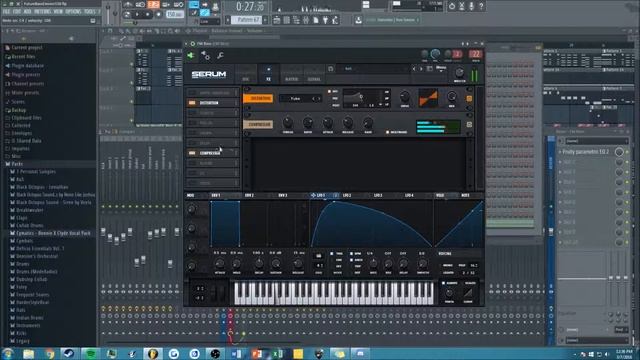Open Spotify from the taskbar
The height and width of the screenshot is (360, 640).
[x=90, y=353]
